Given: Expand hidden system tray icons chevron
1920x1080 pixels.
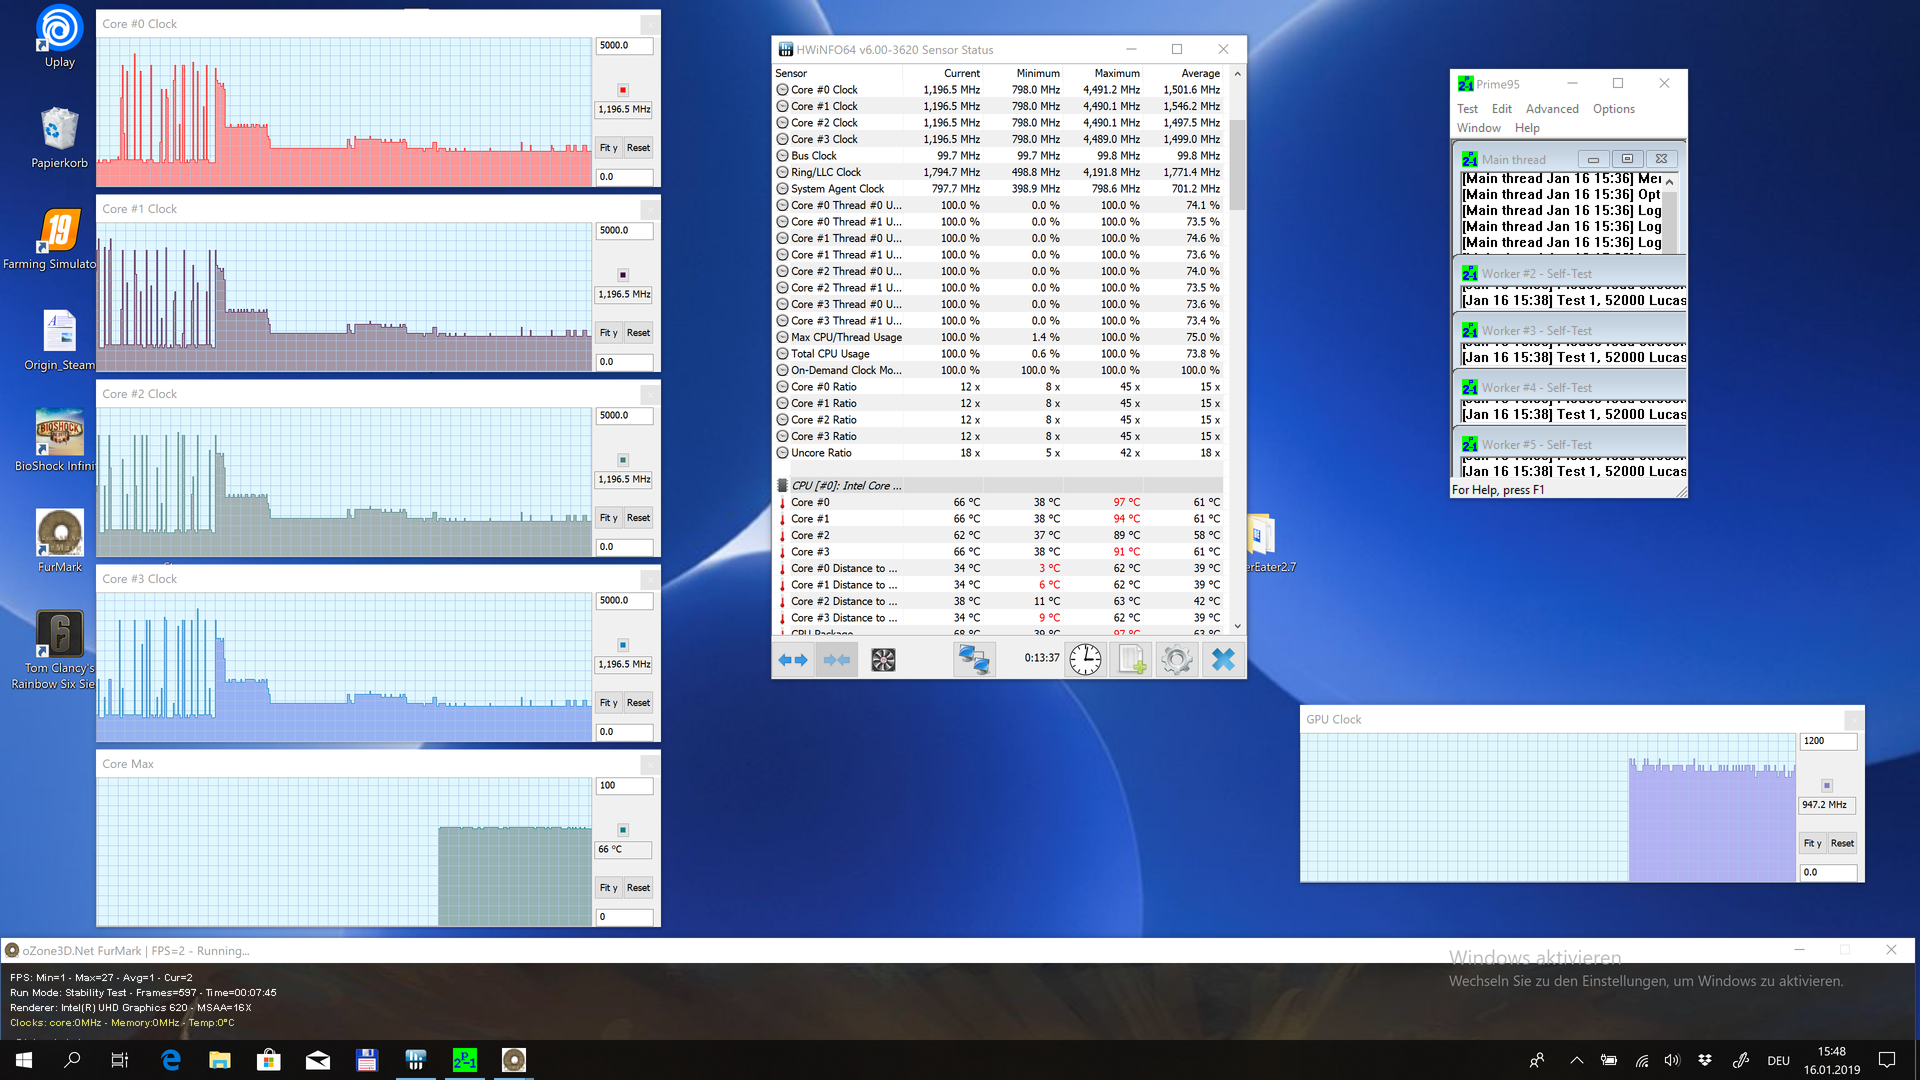Looking at the screenshot, I should click(x=1576, y=1060).
